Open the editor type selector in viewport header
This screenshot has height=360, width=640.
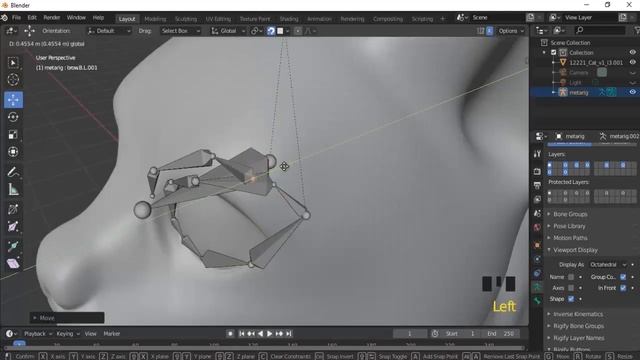point(11,31)
